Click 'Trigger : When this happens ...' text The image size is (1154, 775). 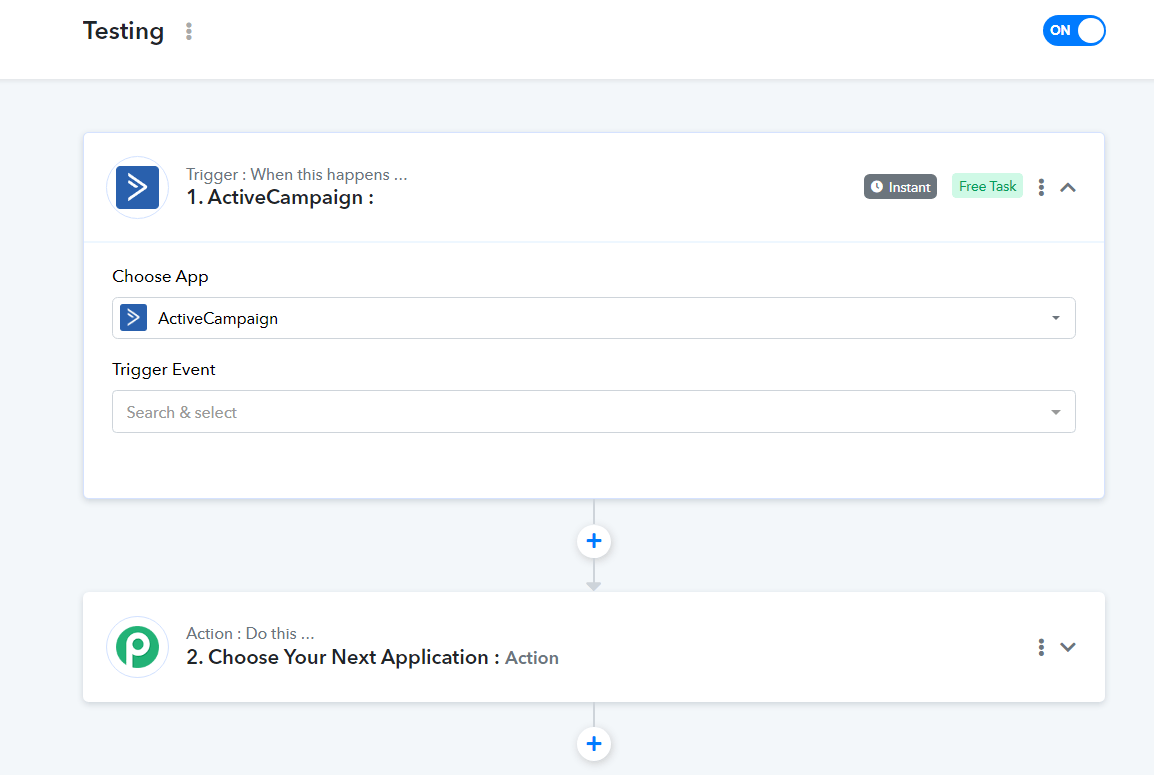pyautogui.click(x=296, y=174)
